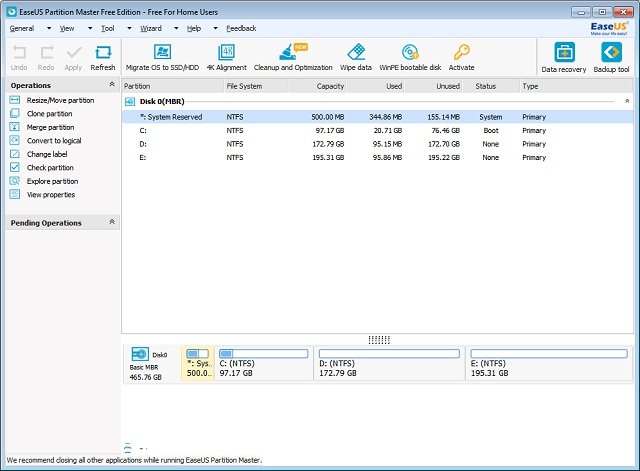Sort by the Type column header
The image size is (640, 471).
(576, 86)
